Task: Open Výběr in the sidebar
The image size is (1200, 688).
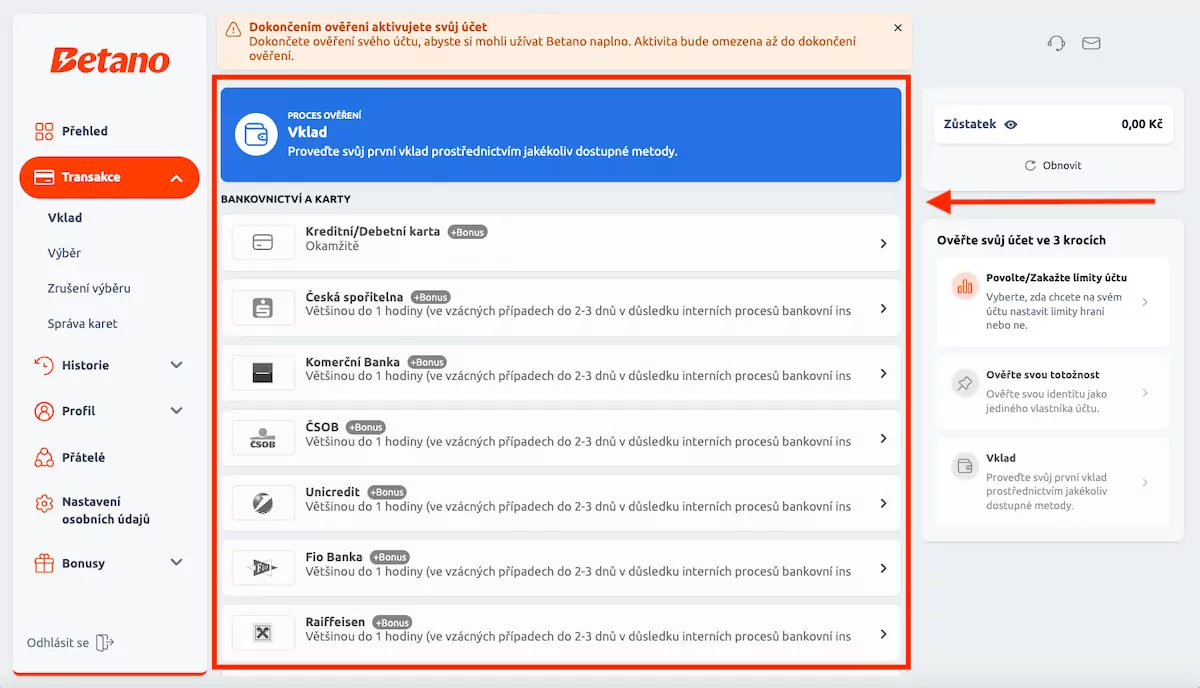Action: [x=64, y=253]
